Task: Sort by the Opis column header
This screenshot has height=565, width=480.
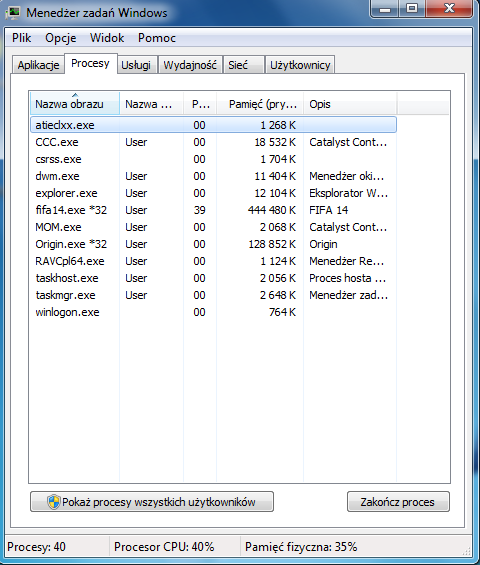Action: 350,104
